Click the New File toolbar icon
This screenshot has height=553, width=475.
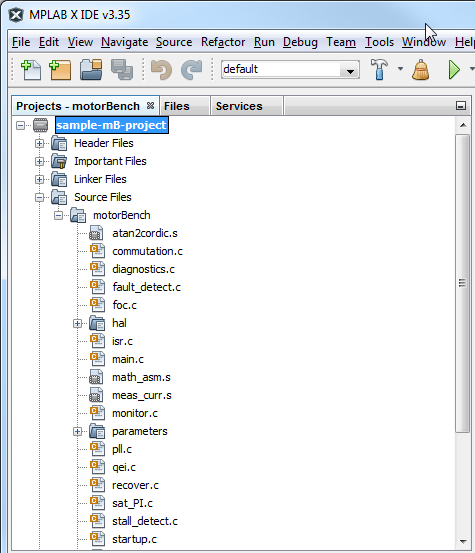click(31, 69)
